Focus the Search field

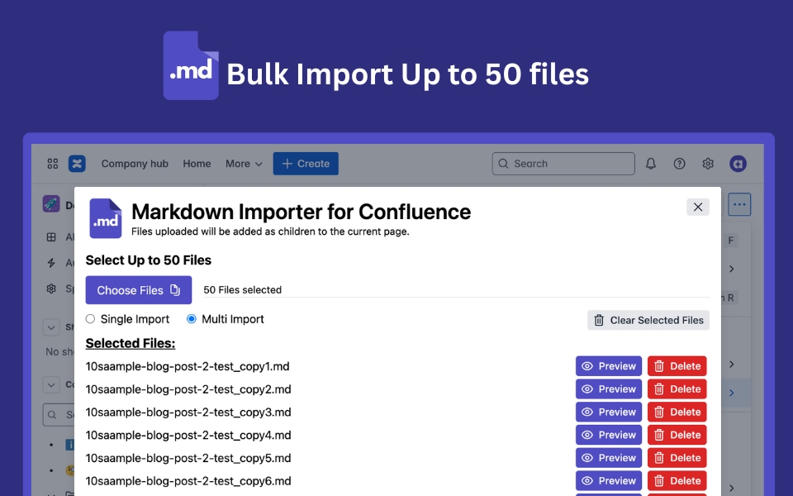563,163
